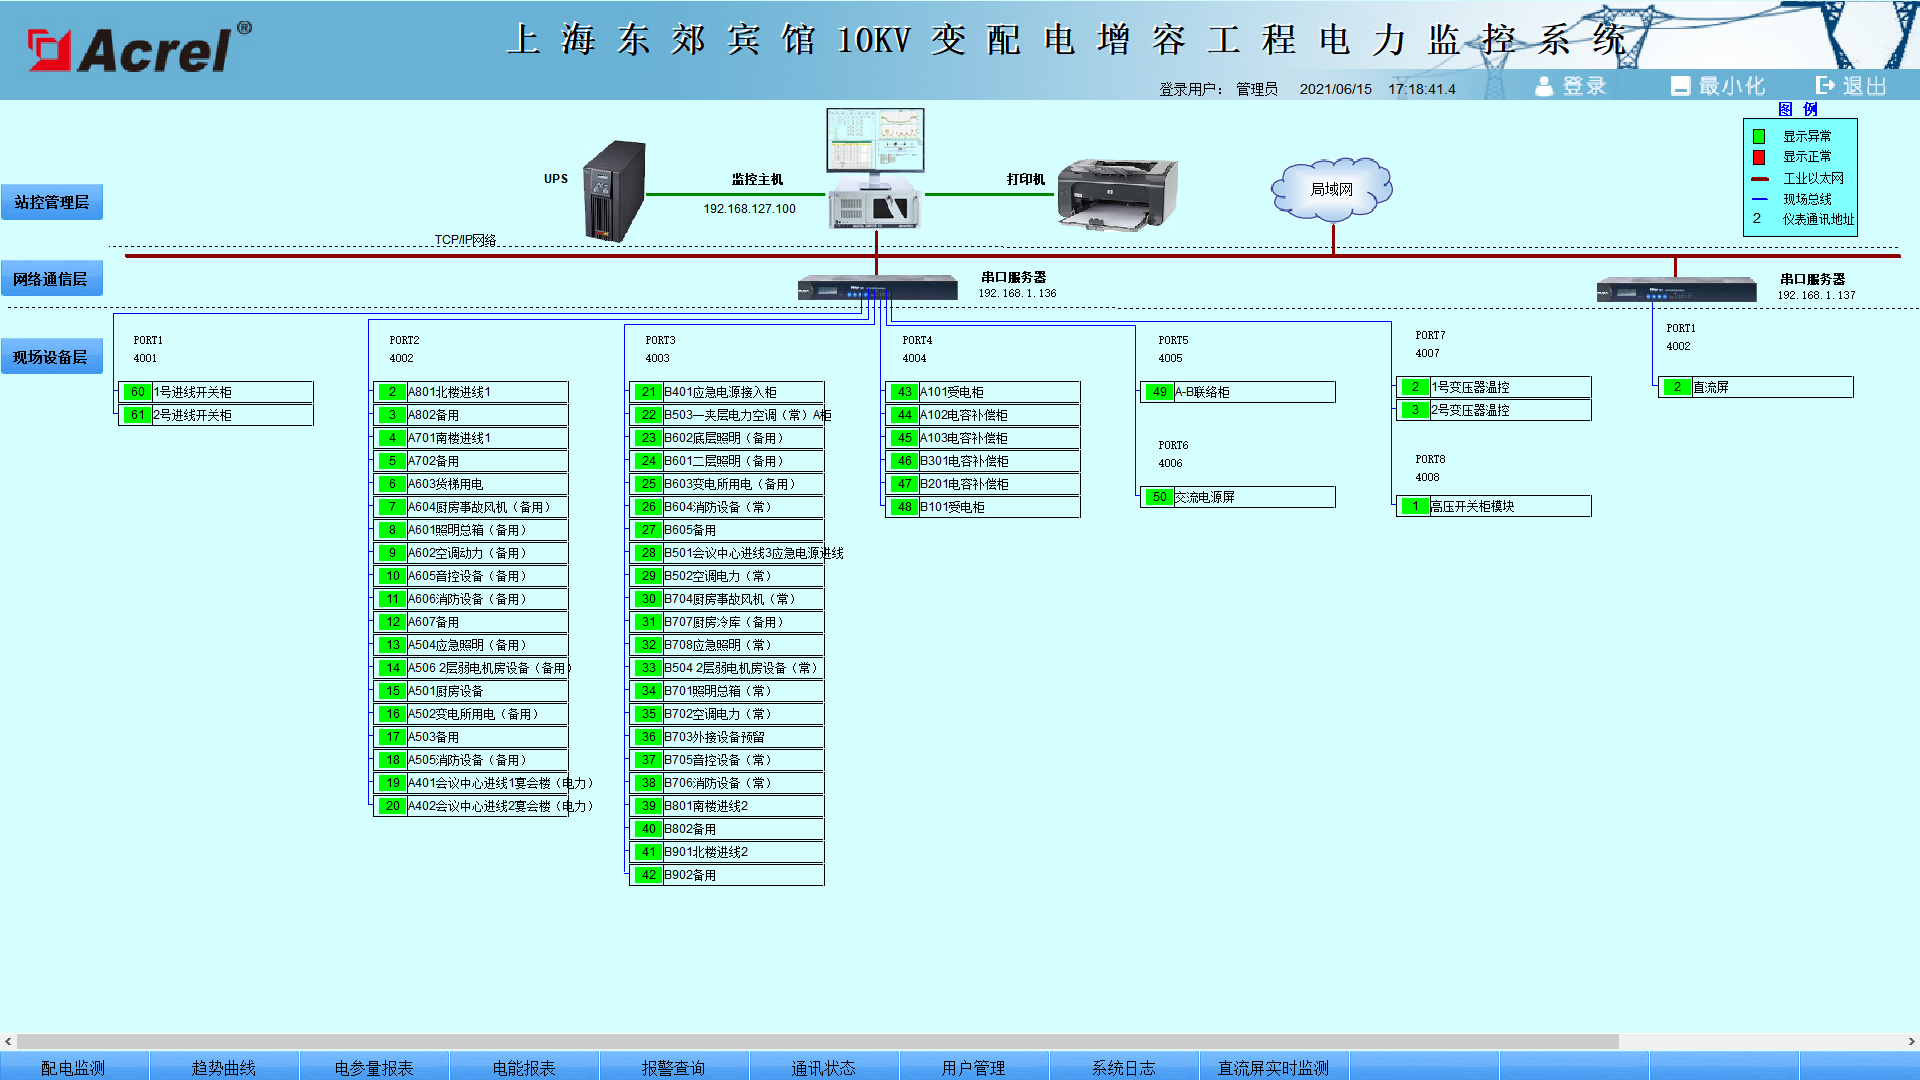Click the PORT8 4008 label
The height and width of the screenshot is (1080, 1920).
tap(1430, 468)
